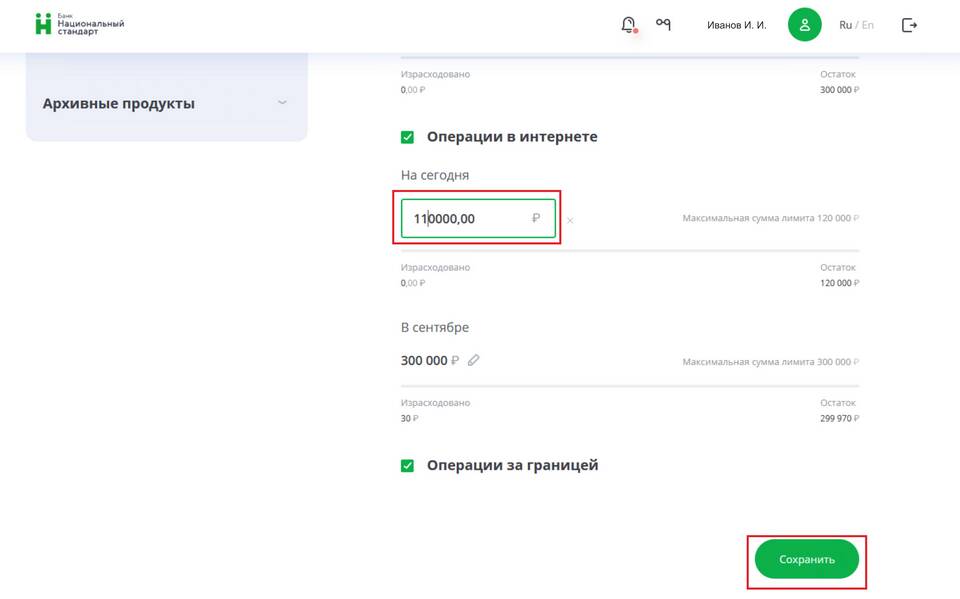Open notifications via the bell icon

click(x=628, y=25)
